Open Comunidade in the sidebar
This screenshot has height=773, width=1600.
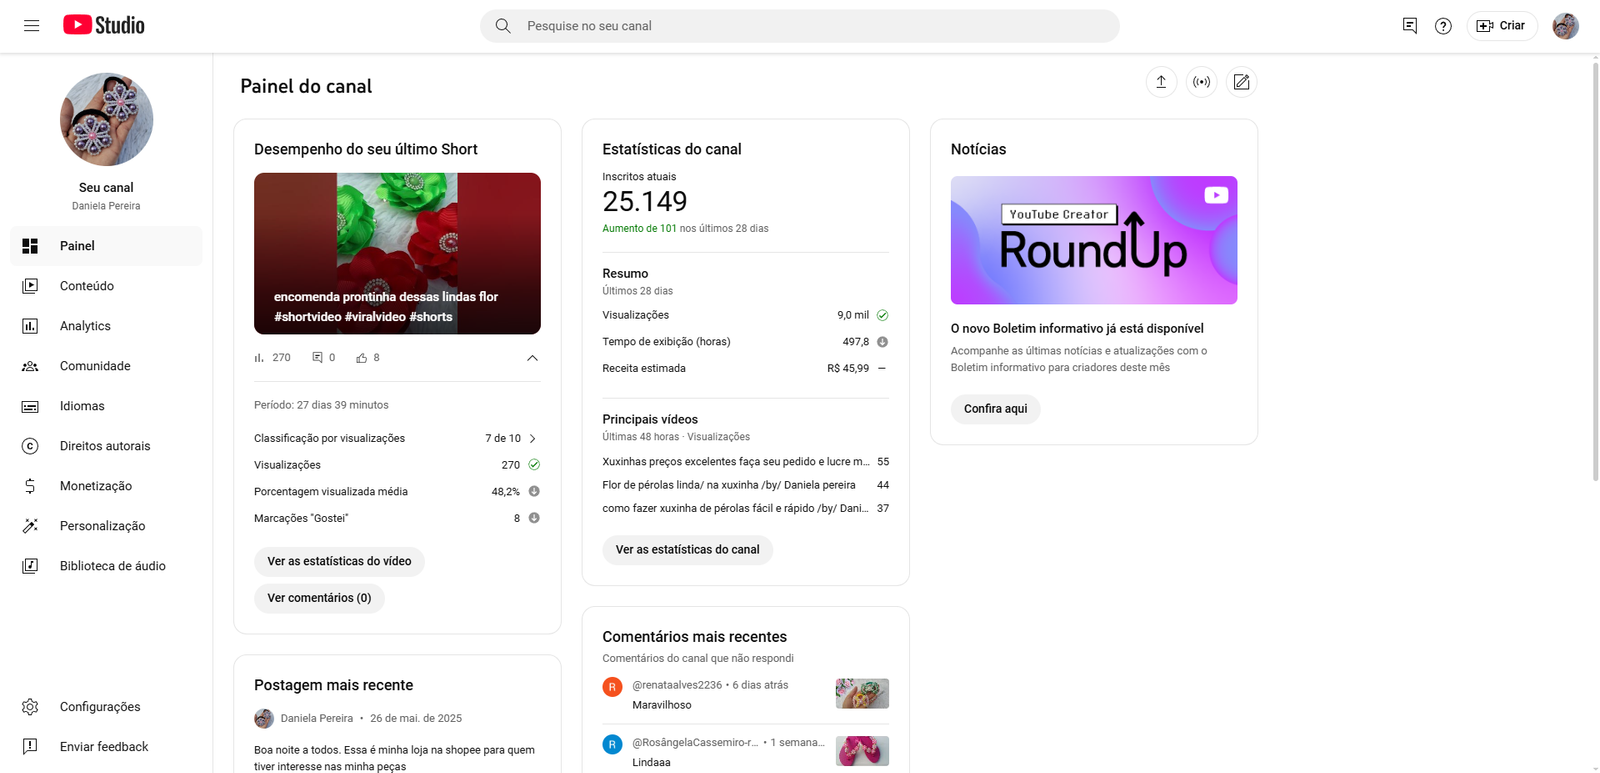click(106, 366)
